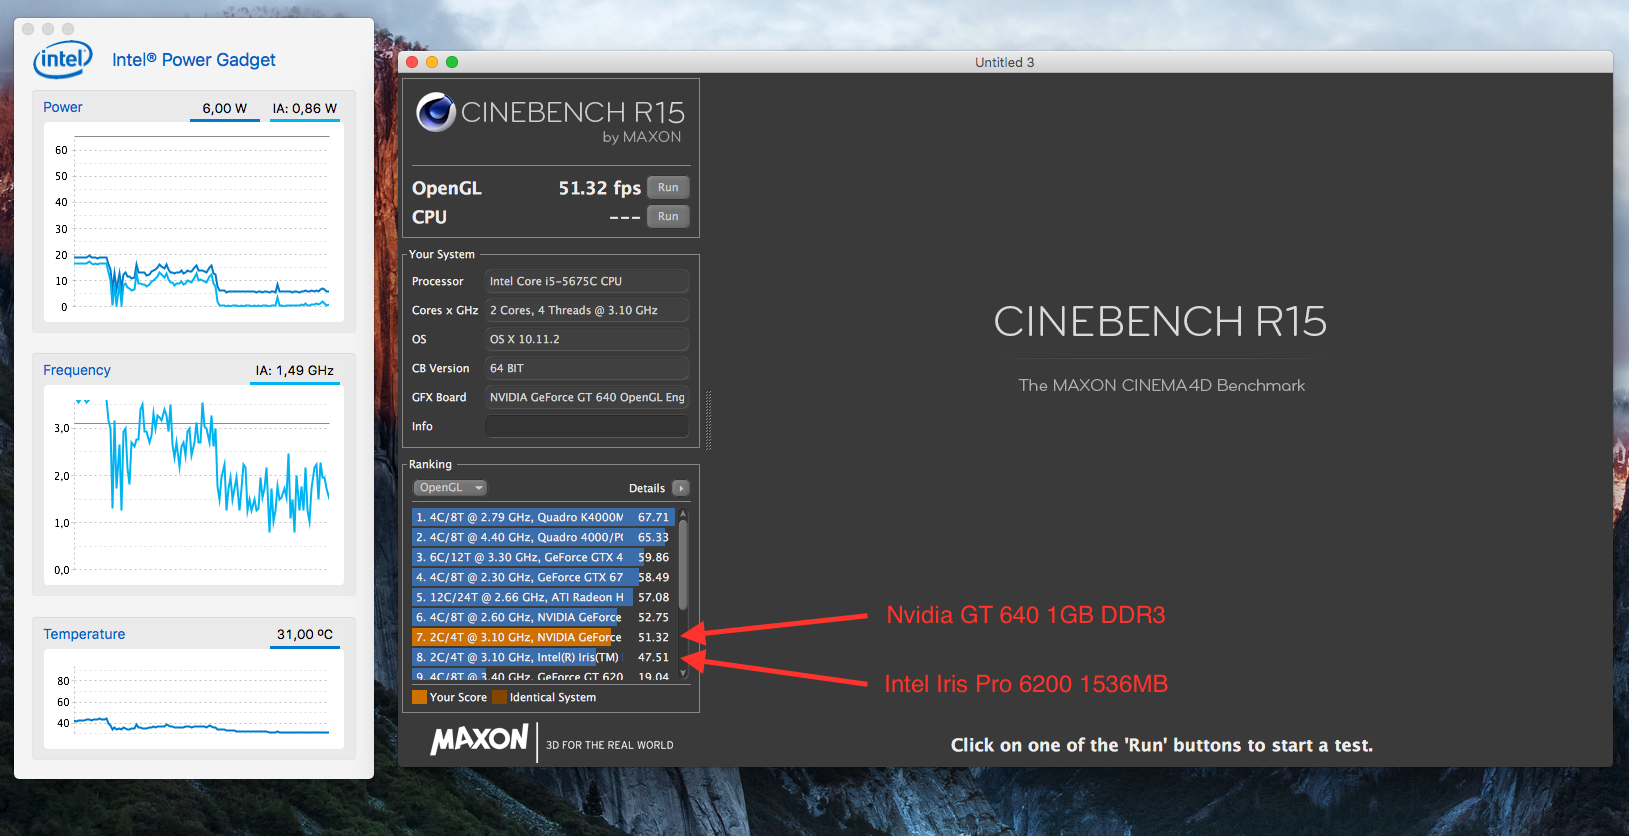Click the Your Score legend label
The width and height of the screenshot is (1629, 836).
pos(458,697)
